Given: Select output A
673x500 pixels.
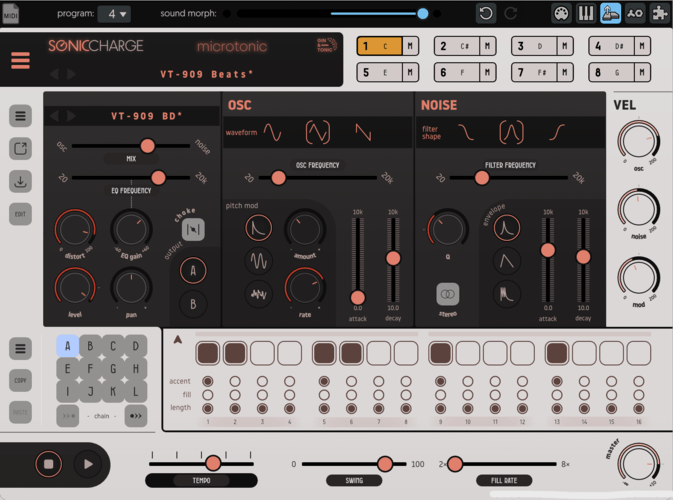Looking at the screenshot, I should coord(193,271).
